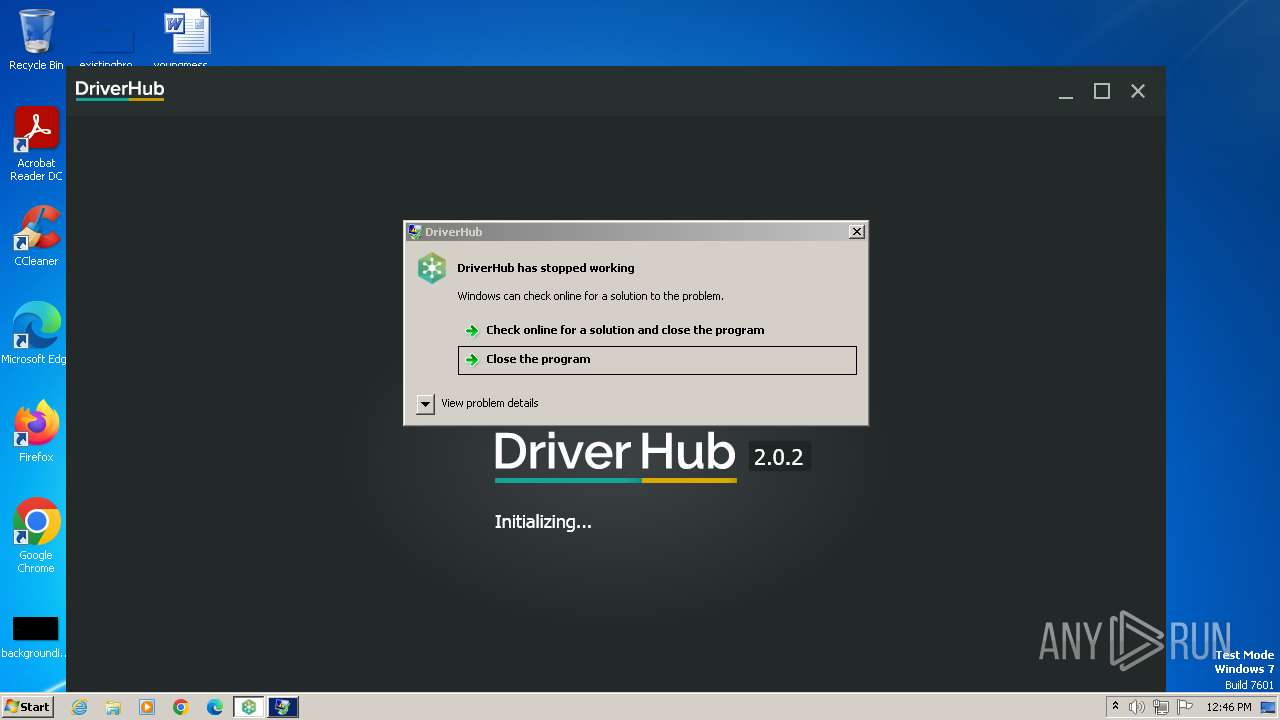Click DriverHub hexagon icon in error dialog
Image resolution: width=1280 pixels, height=720 pixels.
432,268
